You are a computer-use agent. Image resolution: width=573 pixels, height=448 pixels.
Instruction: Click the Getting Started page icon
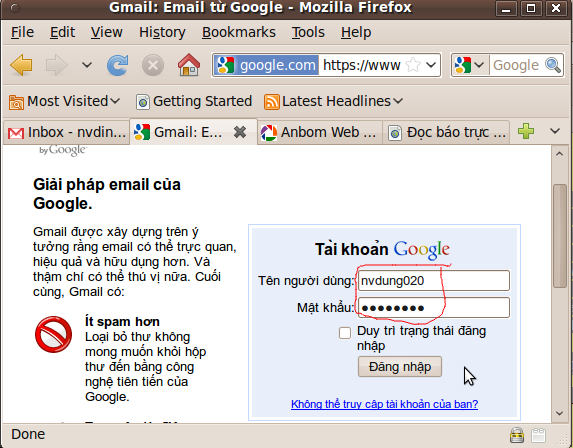(x=143, y=102)
